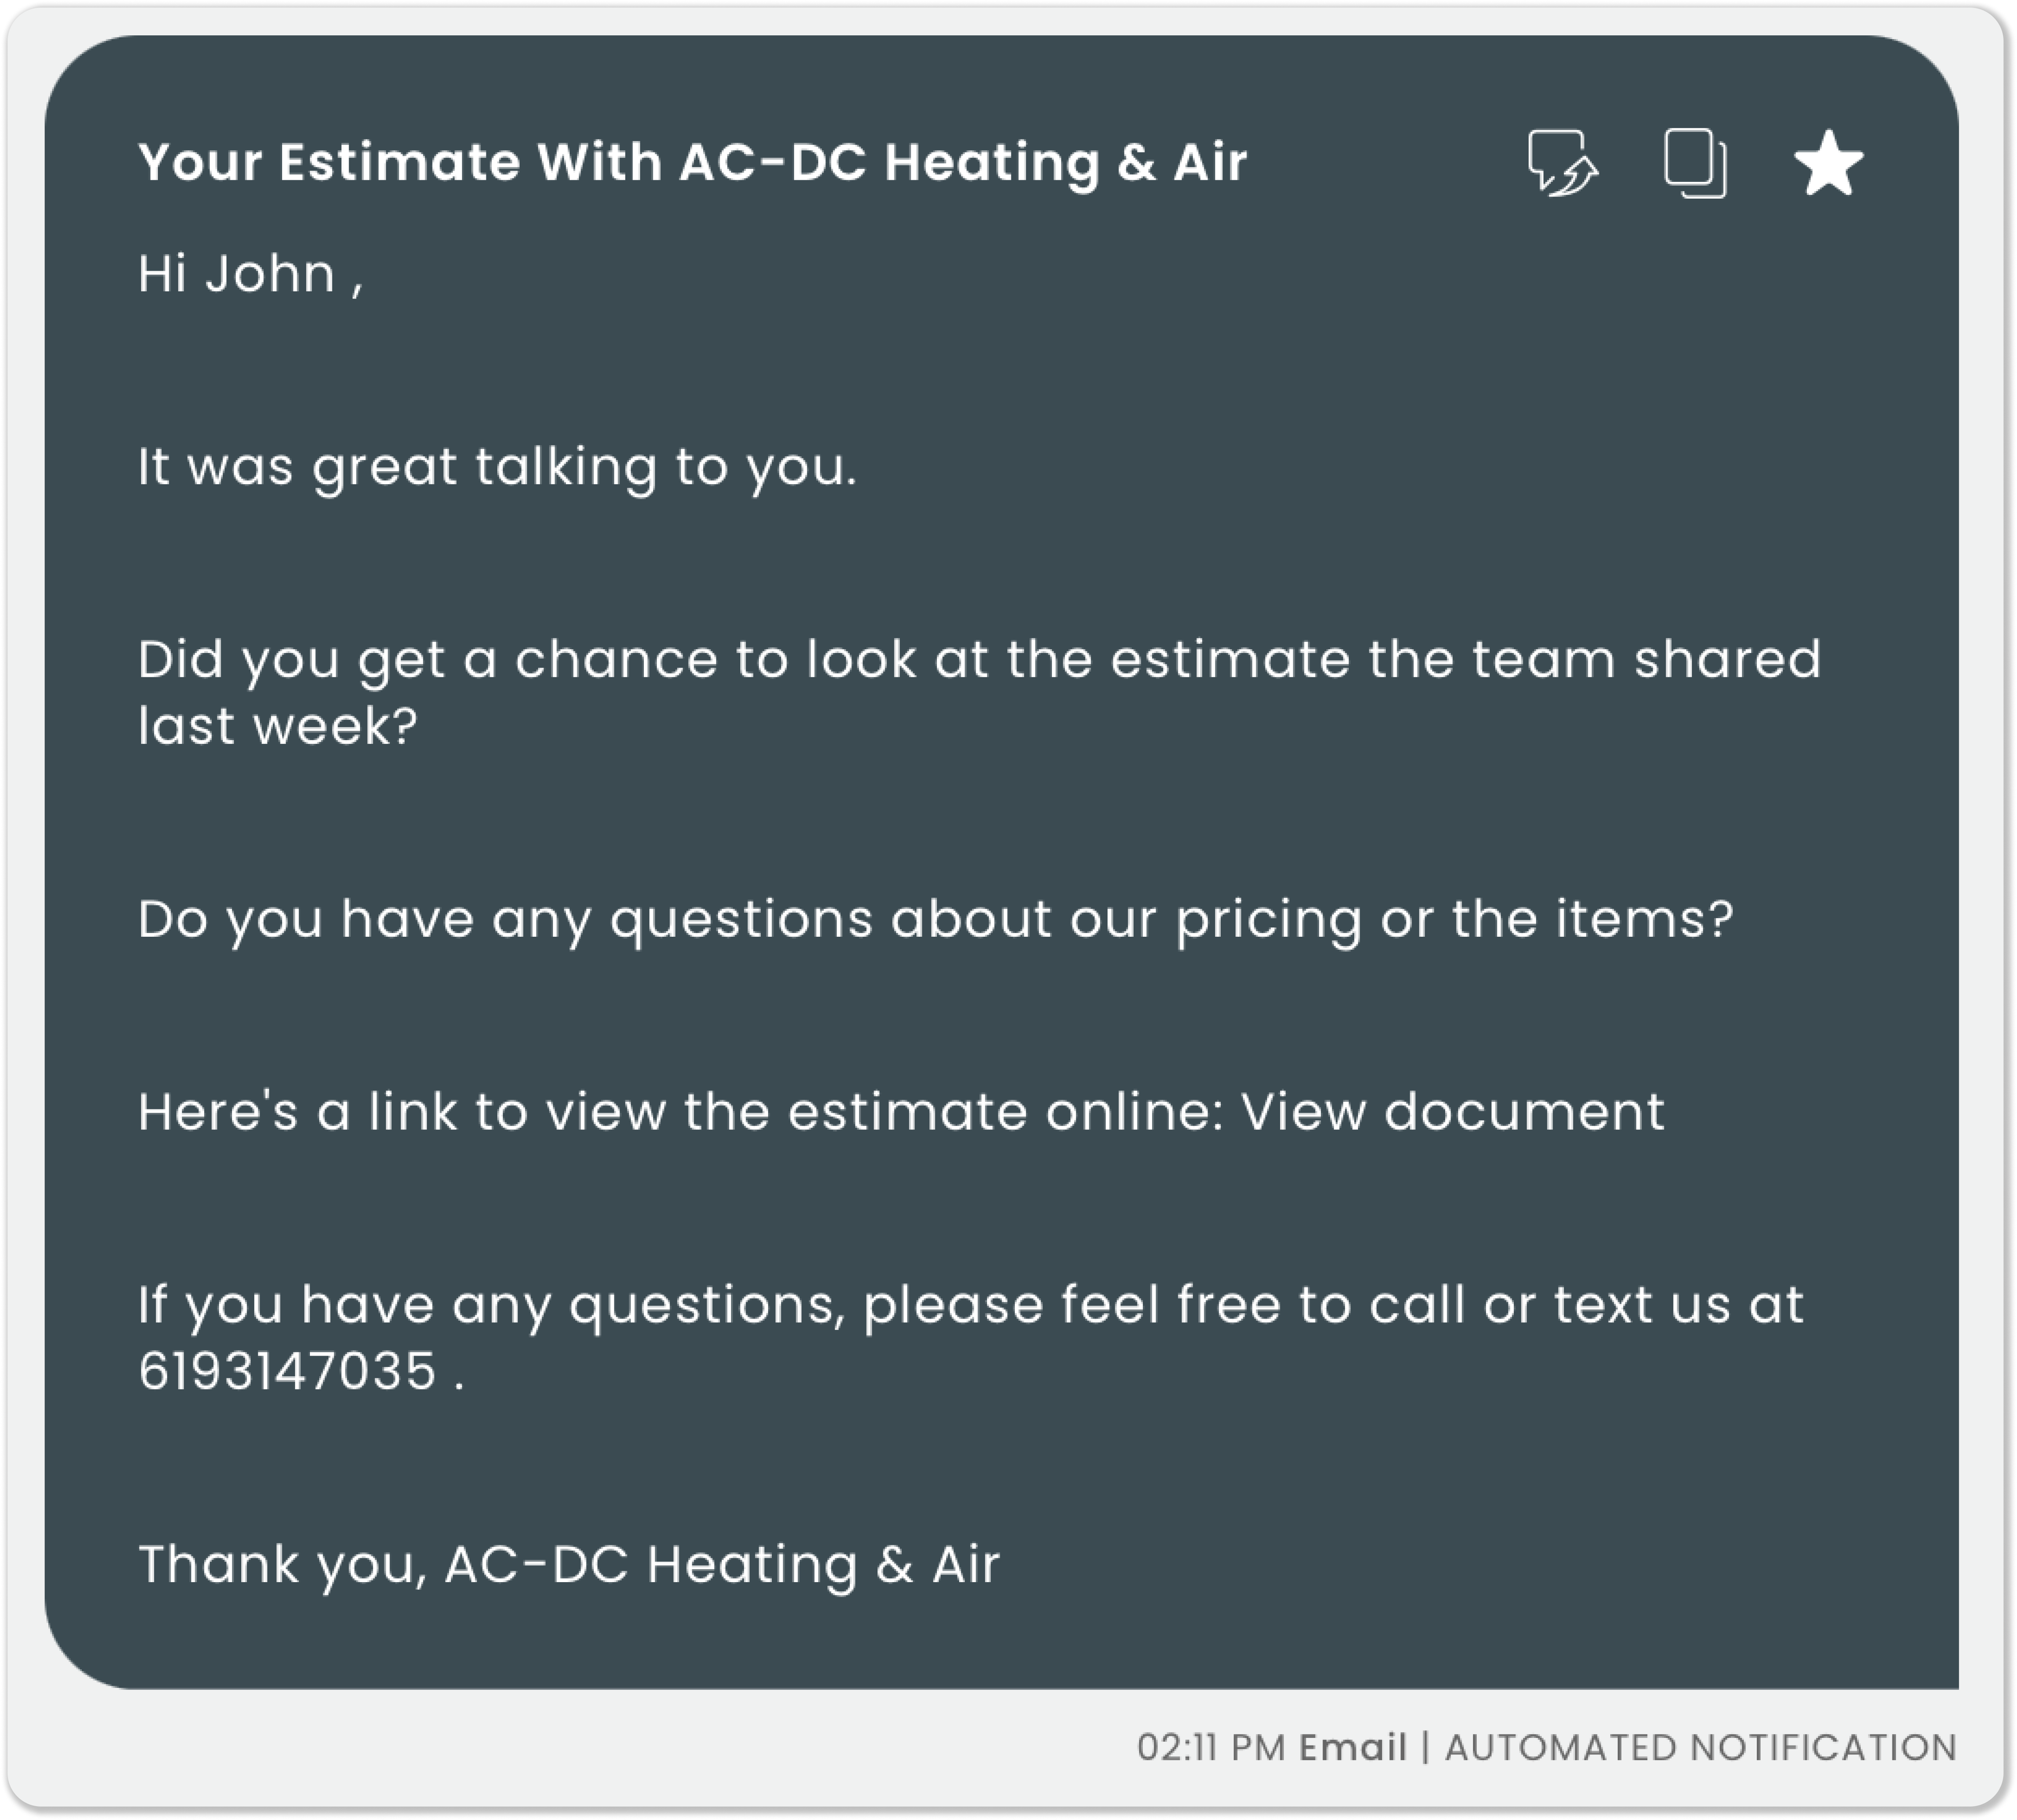Open the View document link
Screen dimensions: 2017x1820
pos(1452,1111)
